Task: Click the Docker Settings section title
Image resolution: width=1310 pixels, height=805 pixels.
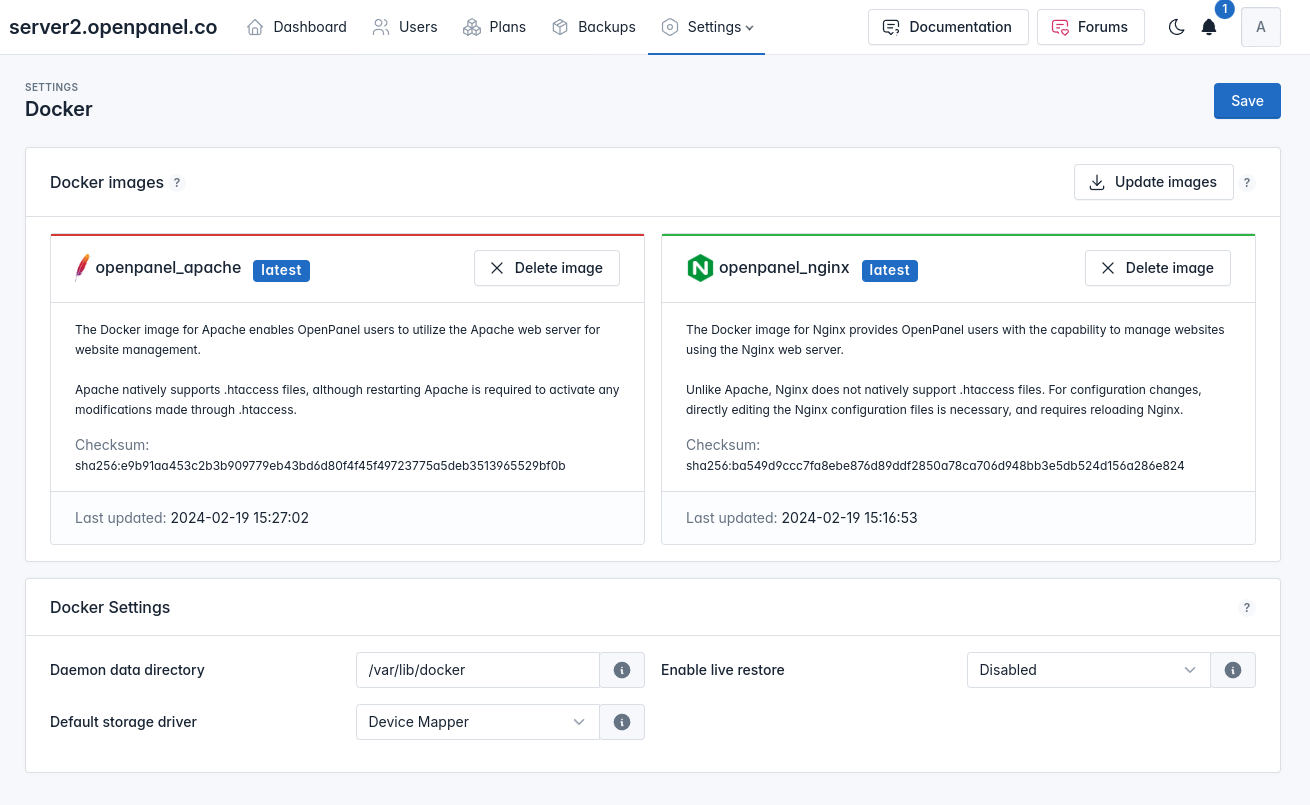Action: [x=110, y=607]
